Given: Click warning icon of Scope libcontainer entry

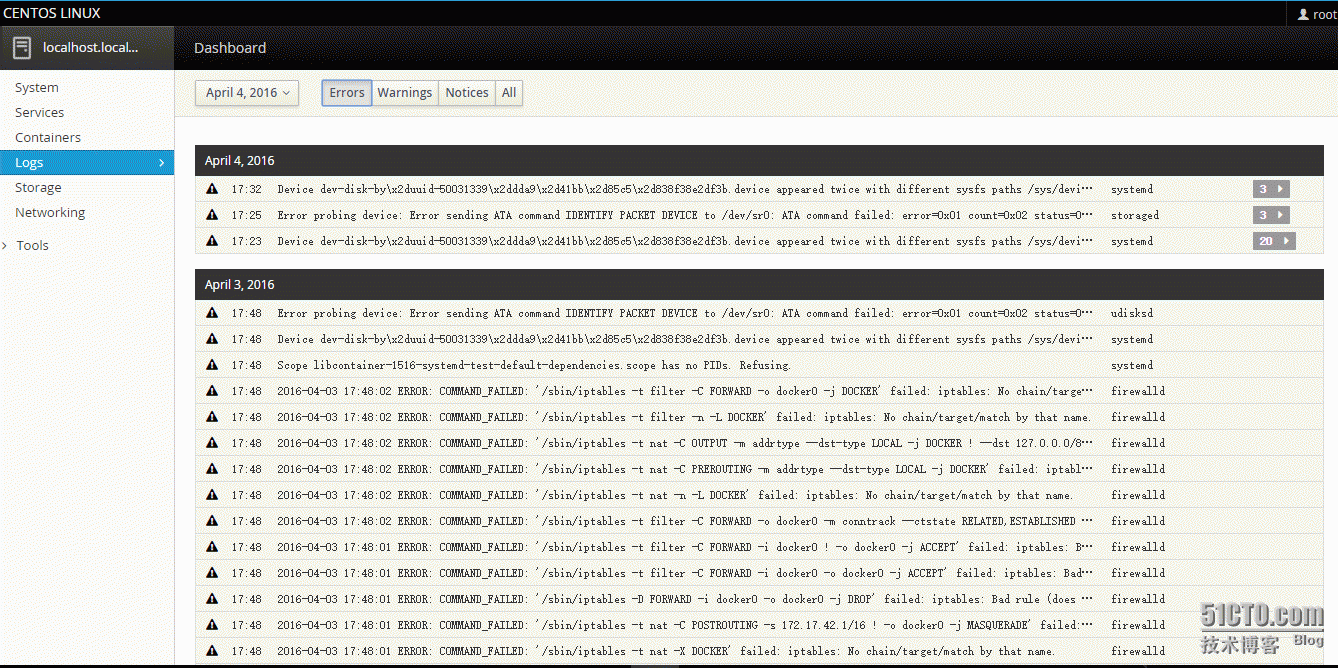Looking at the screenshot, I should tap(212, 365).
